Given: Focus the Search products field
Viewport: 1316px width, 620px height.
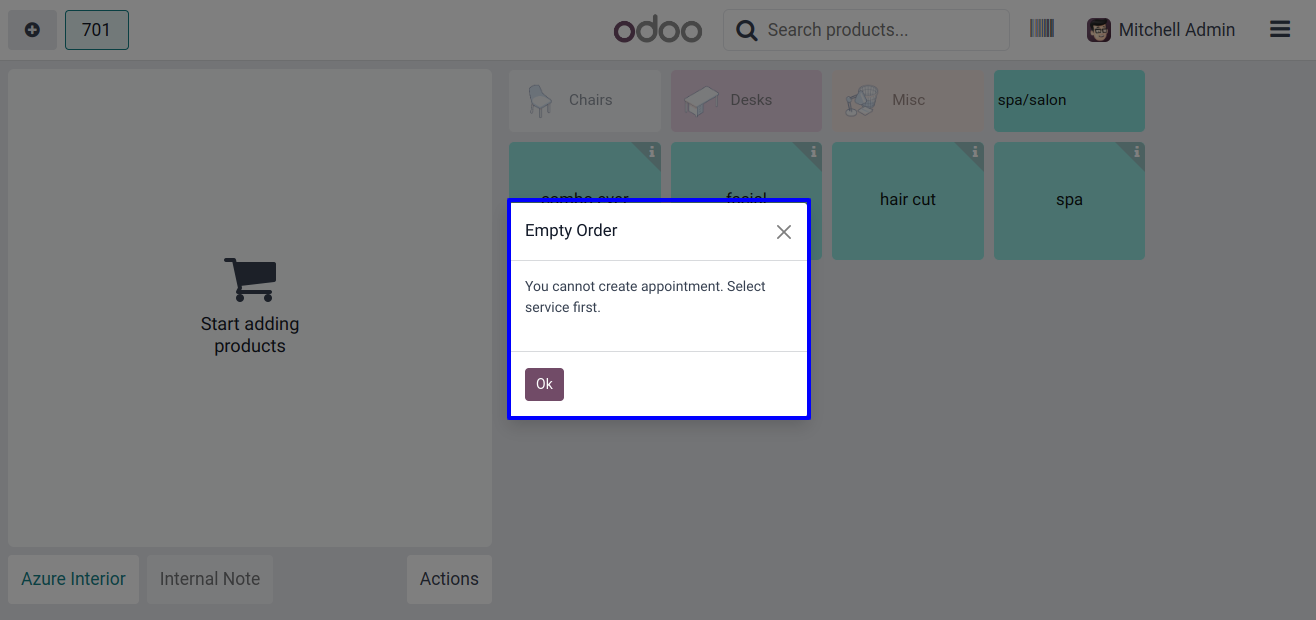Looking at the screenshot, I should (x=880, y=30).
